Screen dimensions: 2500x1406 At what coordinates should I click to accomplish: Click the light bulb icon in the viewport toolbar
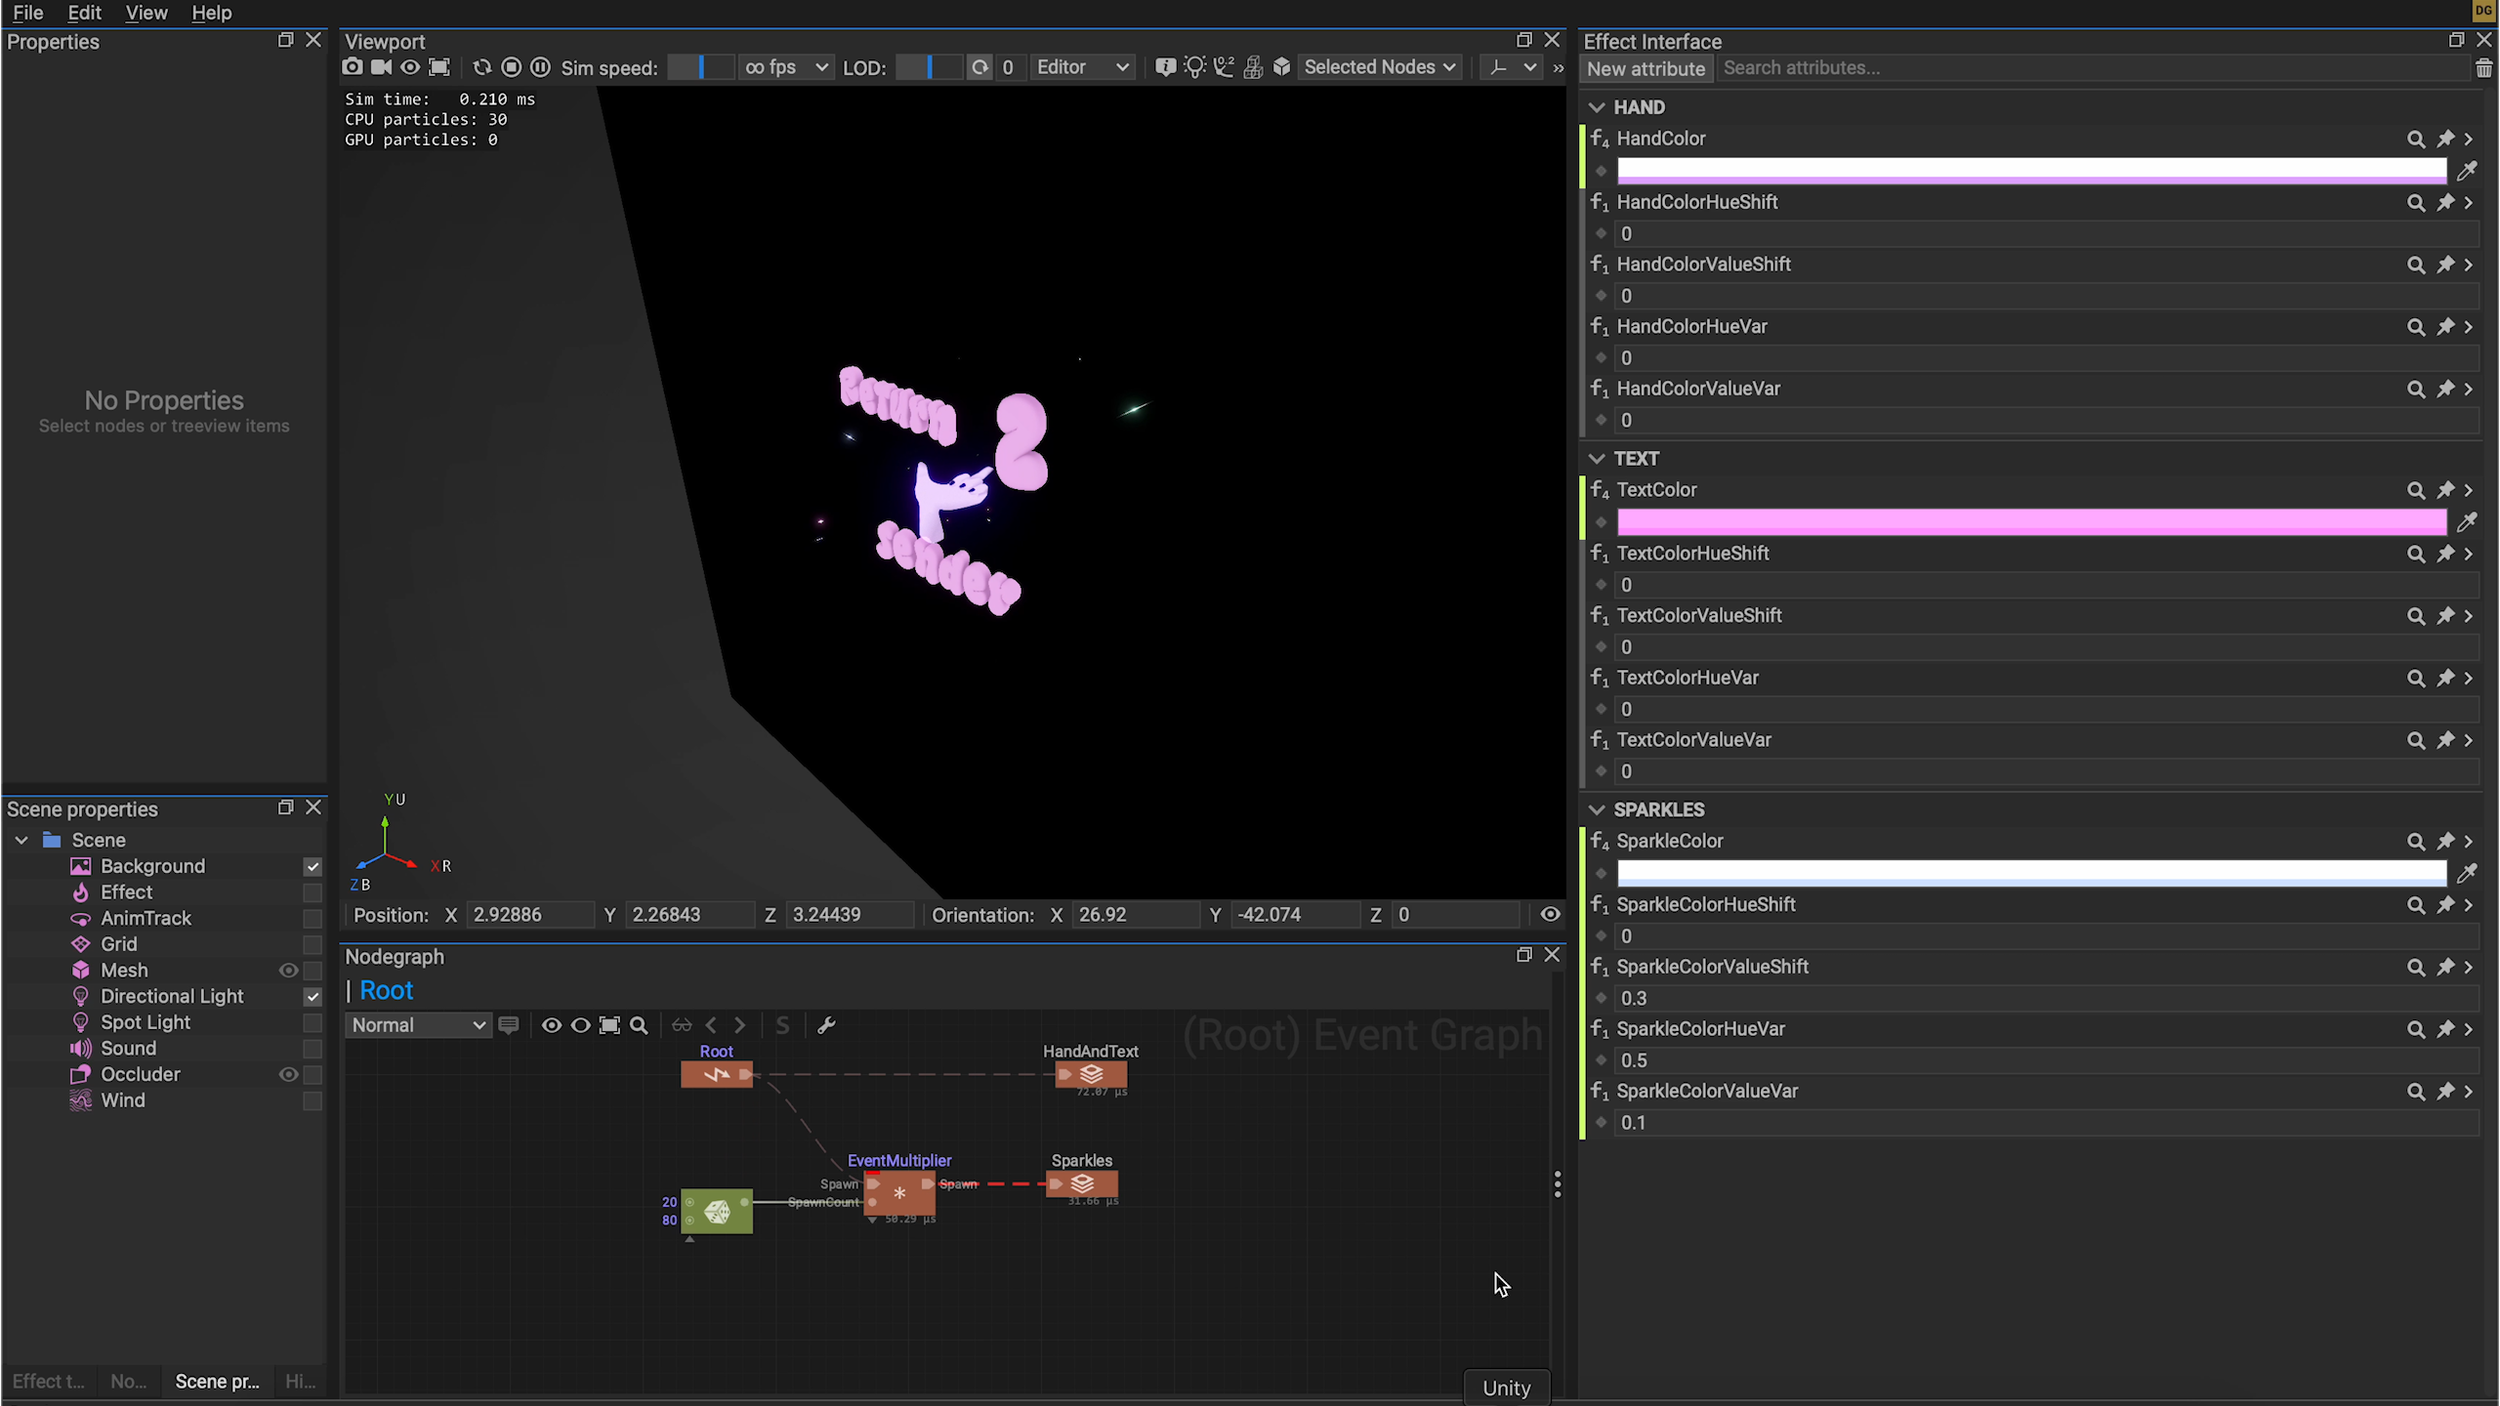tap(1194, 67)
